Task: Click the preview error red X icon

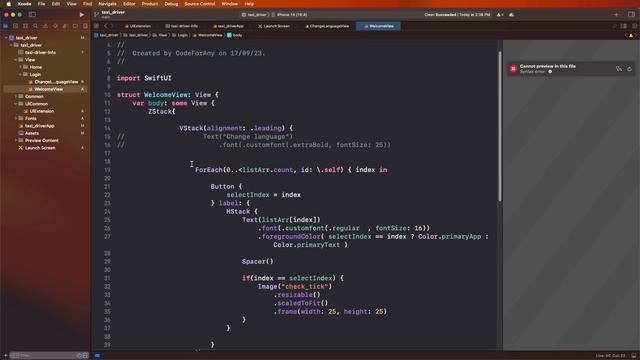Action: [x=513, y=69]
